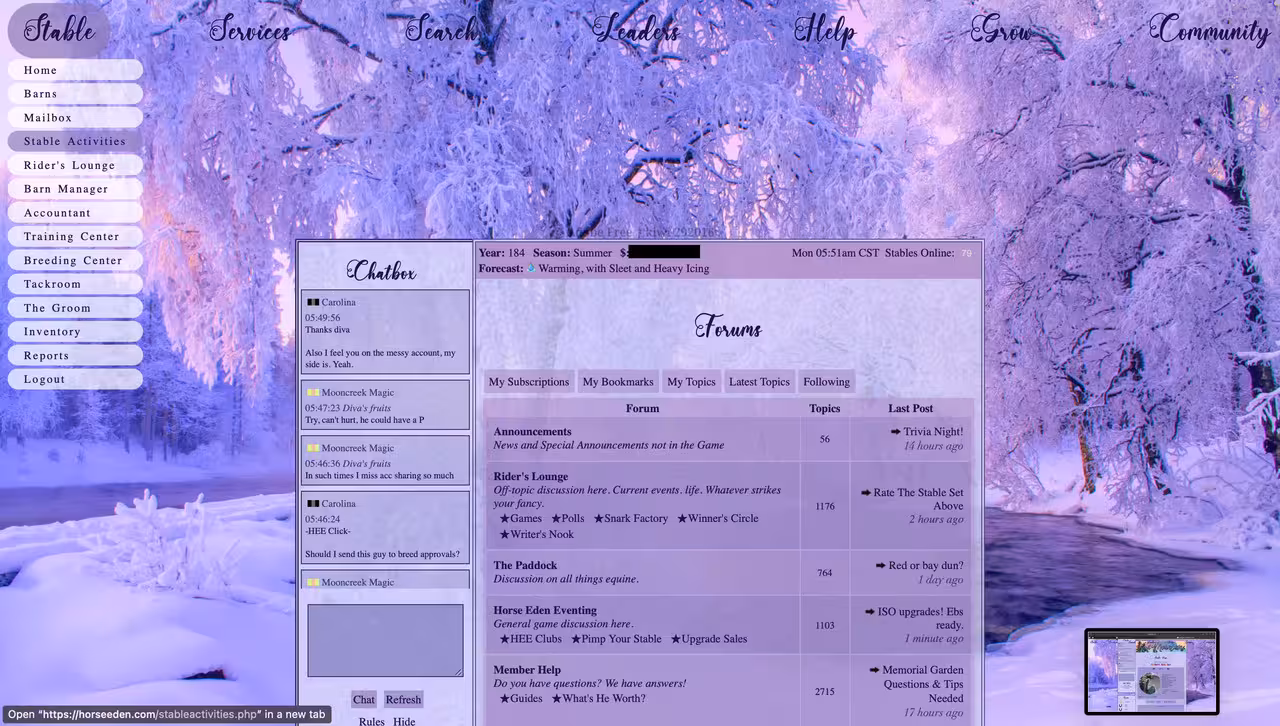Open last post Red or bay dun?

[926, 566]
